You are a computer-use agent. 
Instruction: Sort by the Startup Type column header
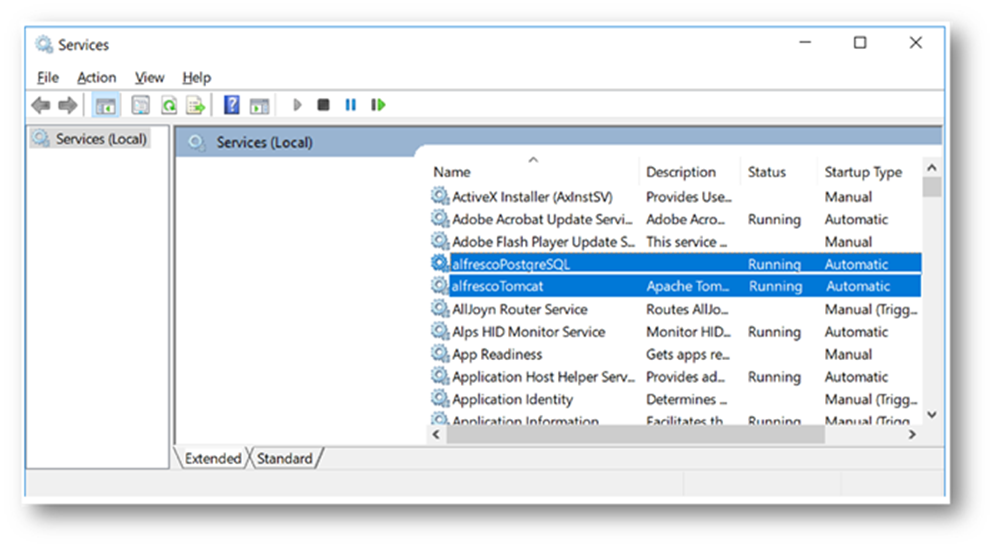point(862,172)
